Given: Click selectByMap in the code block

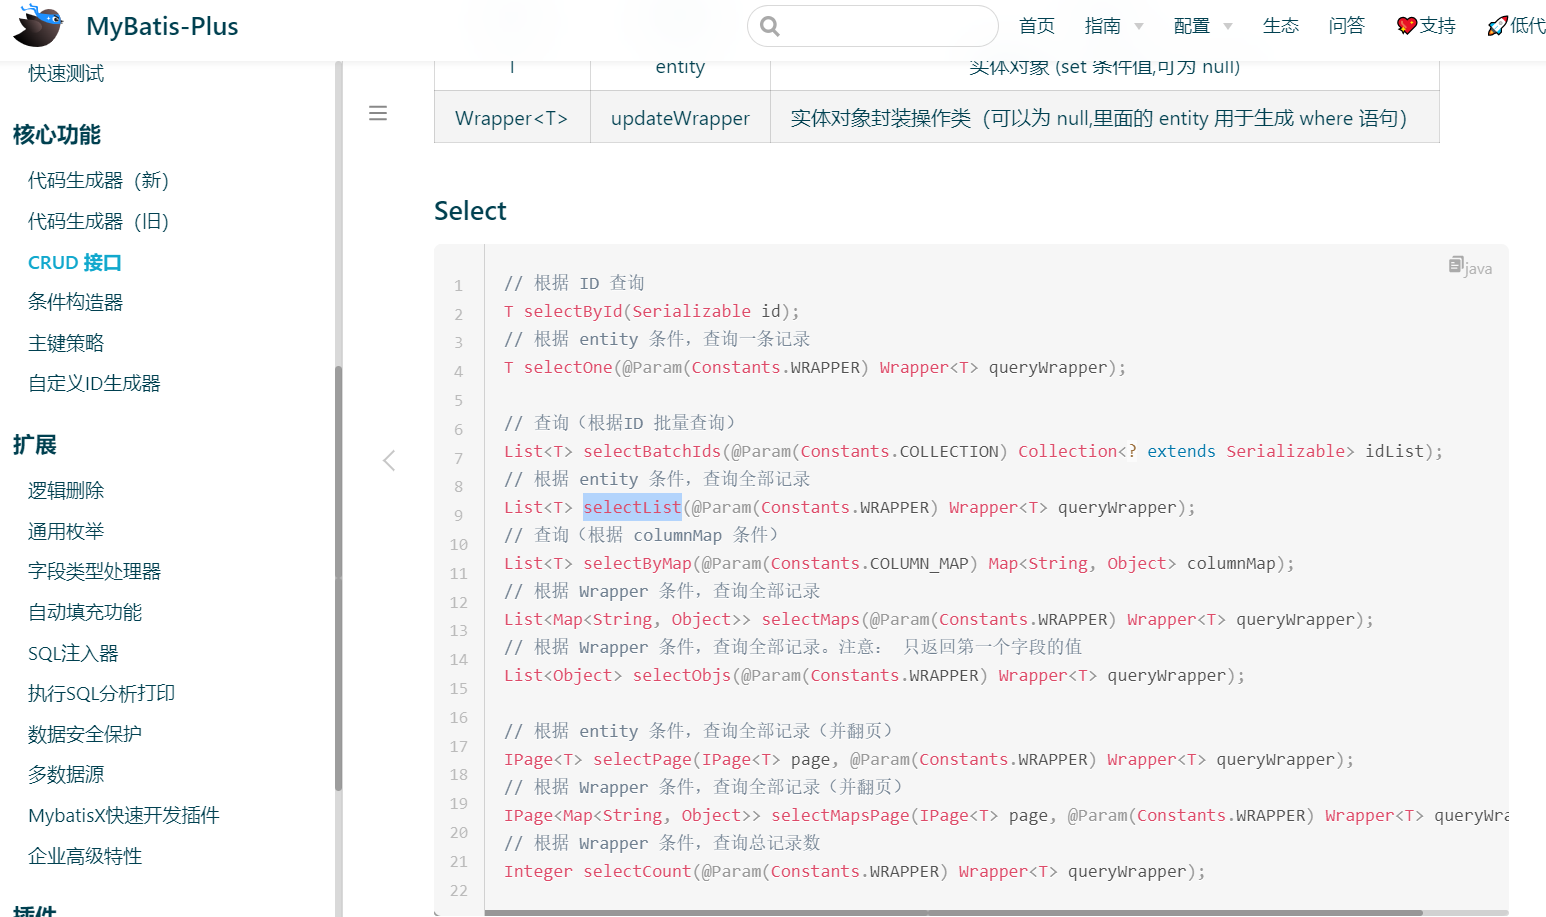Looking at the screenshot, I should (637, 563).
